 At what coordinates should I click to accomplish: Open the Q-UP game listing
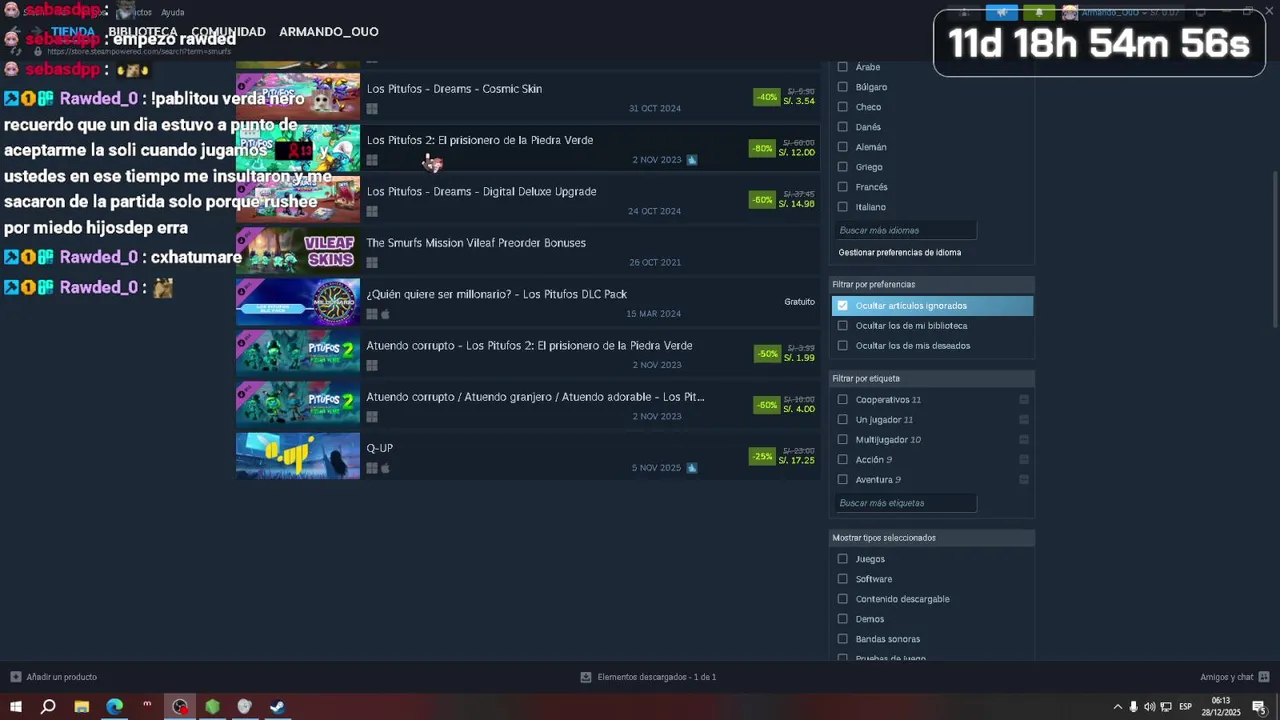click(528, 456)
